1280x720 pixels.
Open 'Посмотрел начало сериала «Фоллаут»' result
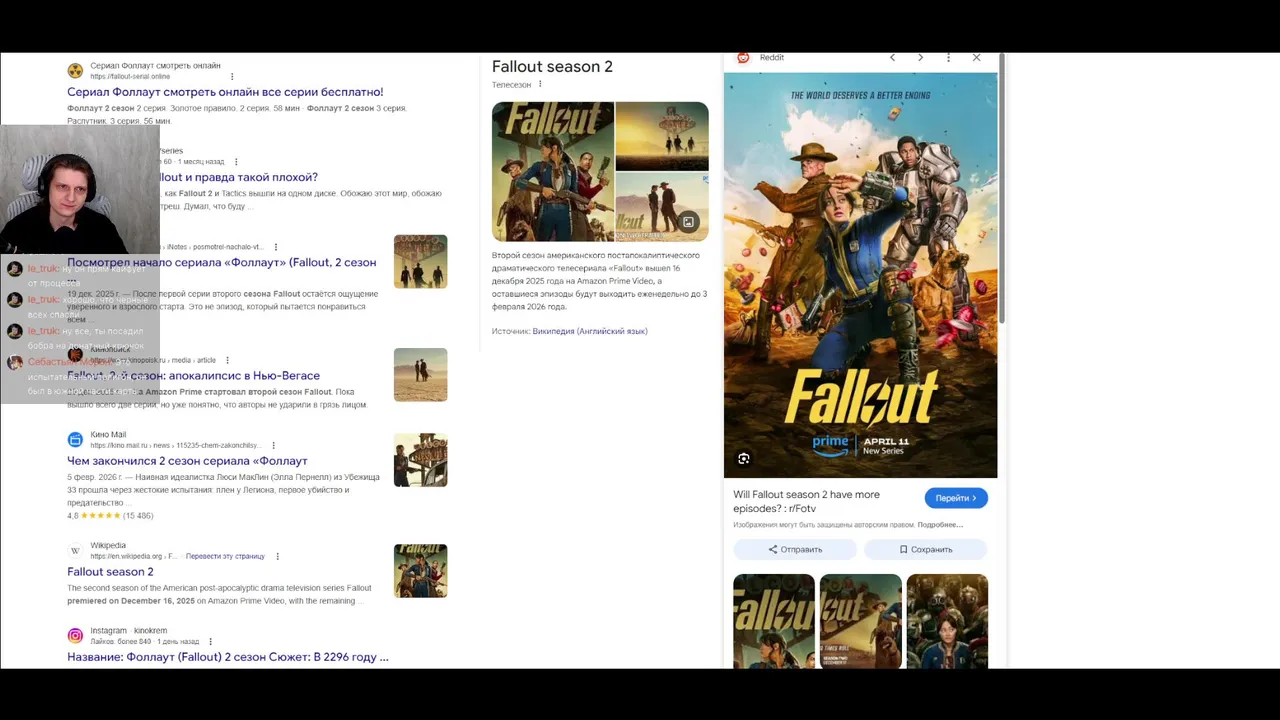coord(222,262)
